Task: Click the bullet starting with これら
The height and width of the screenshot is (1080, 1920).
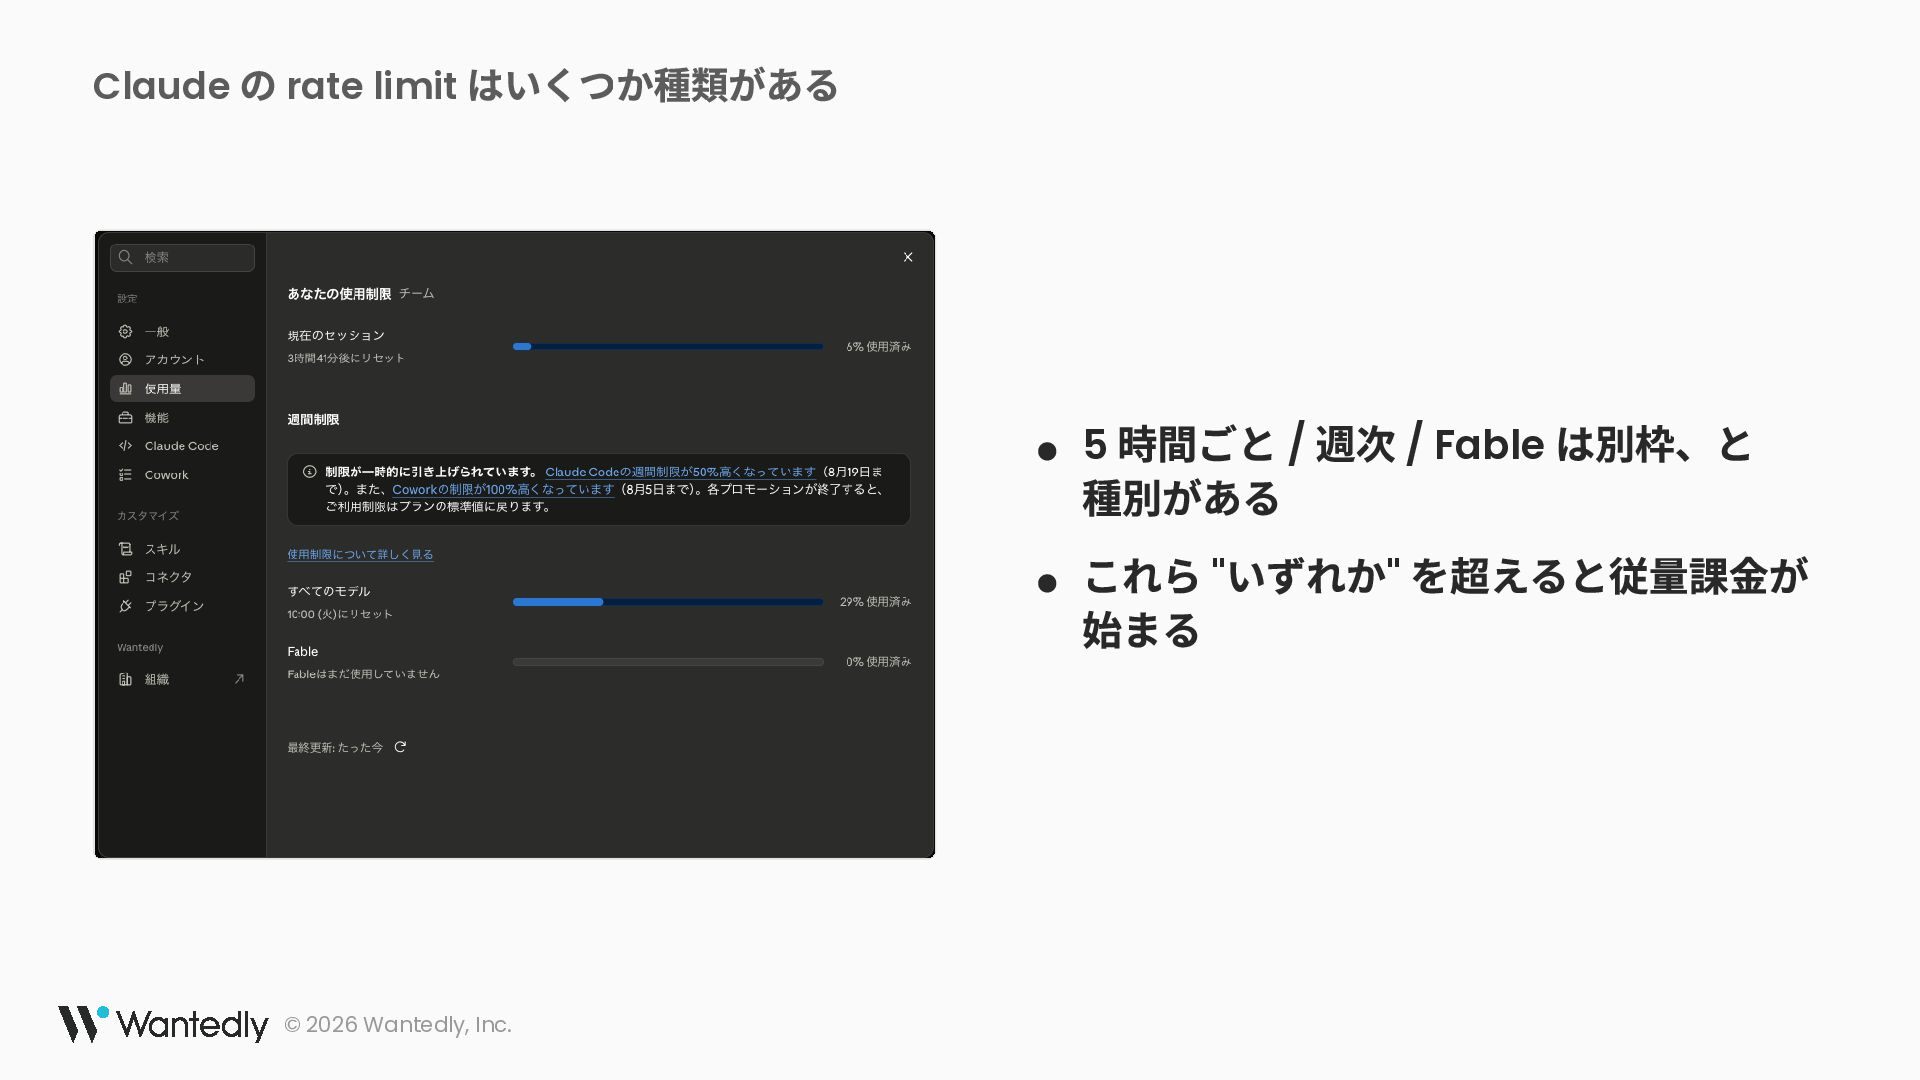Action: 1445,603
